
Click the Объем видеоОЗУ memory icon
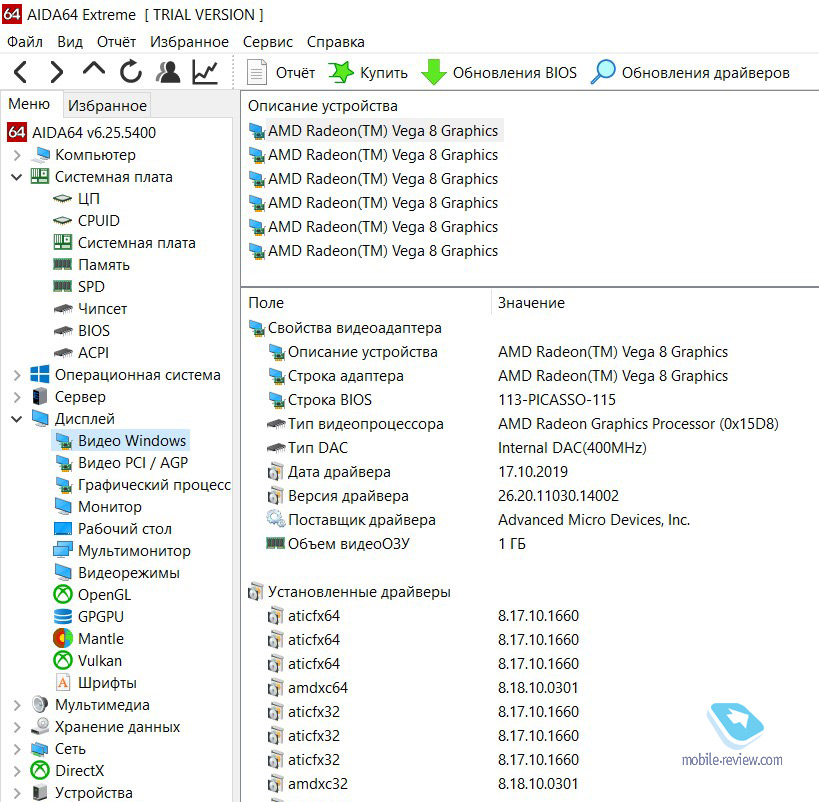275,543
